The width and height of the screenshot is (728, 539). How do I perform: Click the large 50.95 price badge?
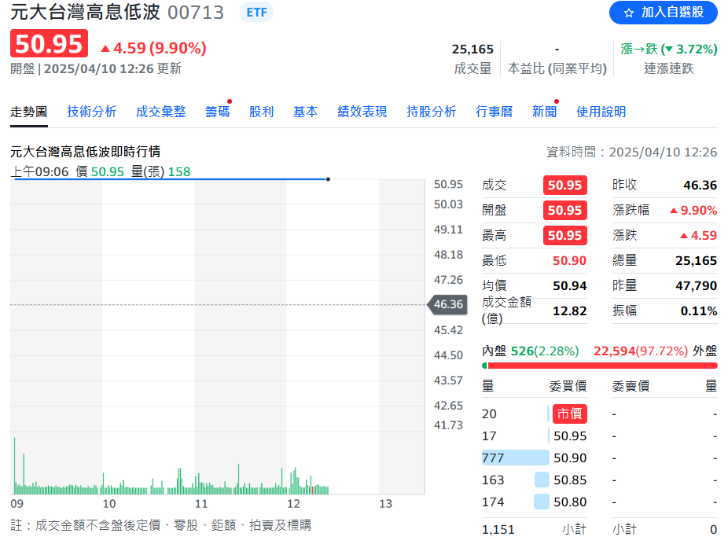point(49,44)
